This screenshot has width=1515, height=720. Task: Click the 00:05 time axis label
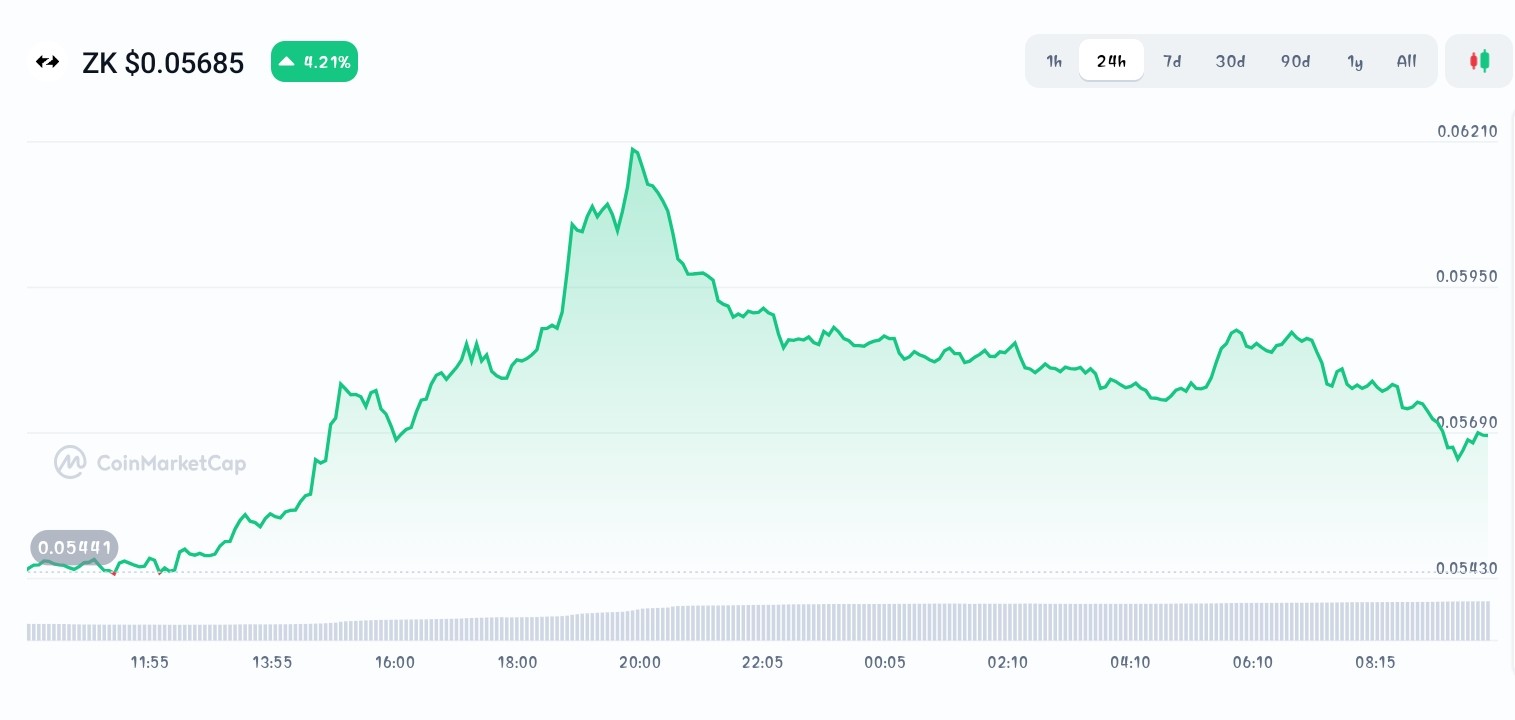point(884,662)
